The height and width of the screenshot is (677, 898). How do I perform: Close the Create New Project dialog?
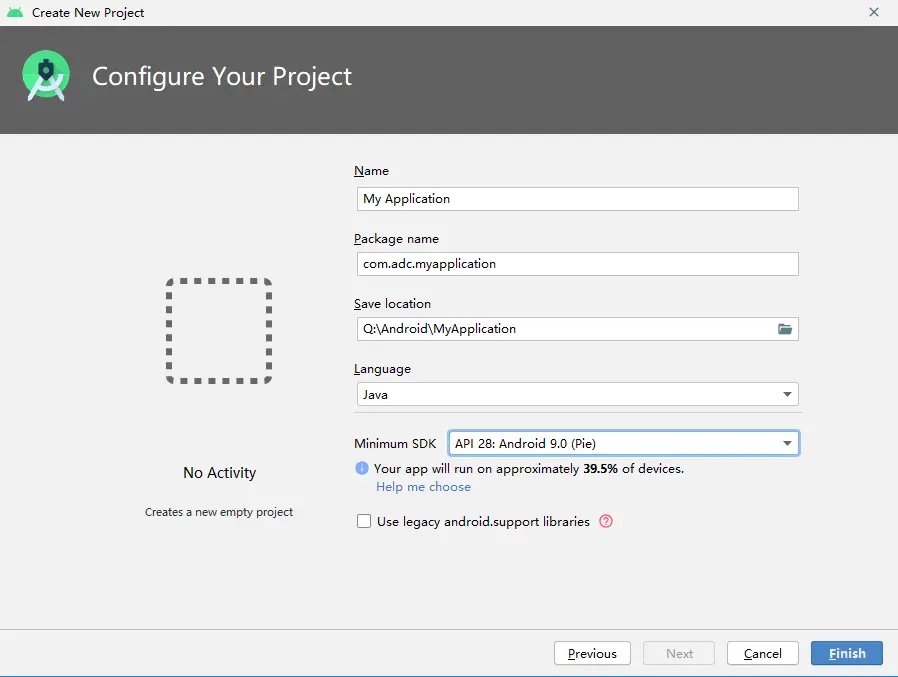[874, 12]
